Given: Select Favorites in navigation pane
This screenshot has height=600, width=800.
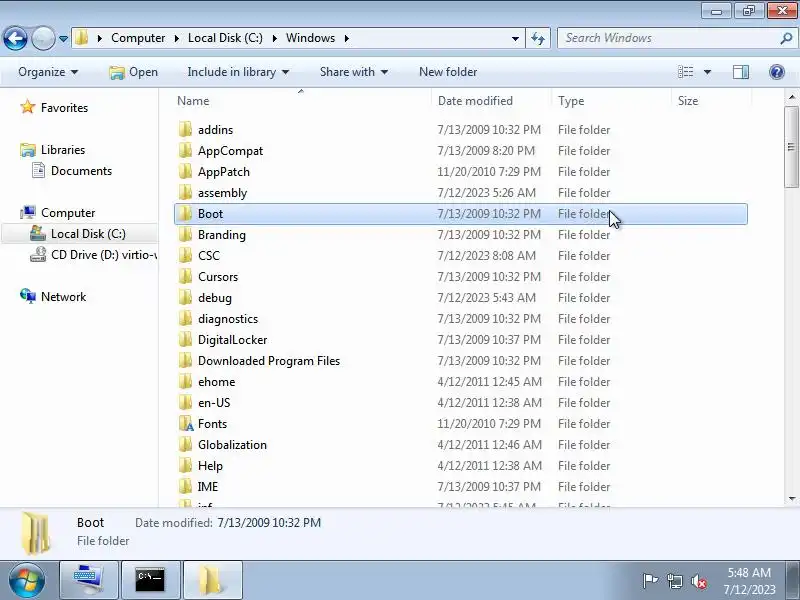Looking at the screenshot, I should [x=64, y=108].
